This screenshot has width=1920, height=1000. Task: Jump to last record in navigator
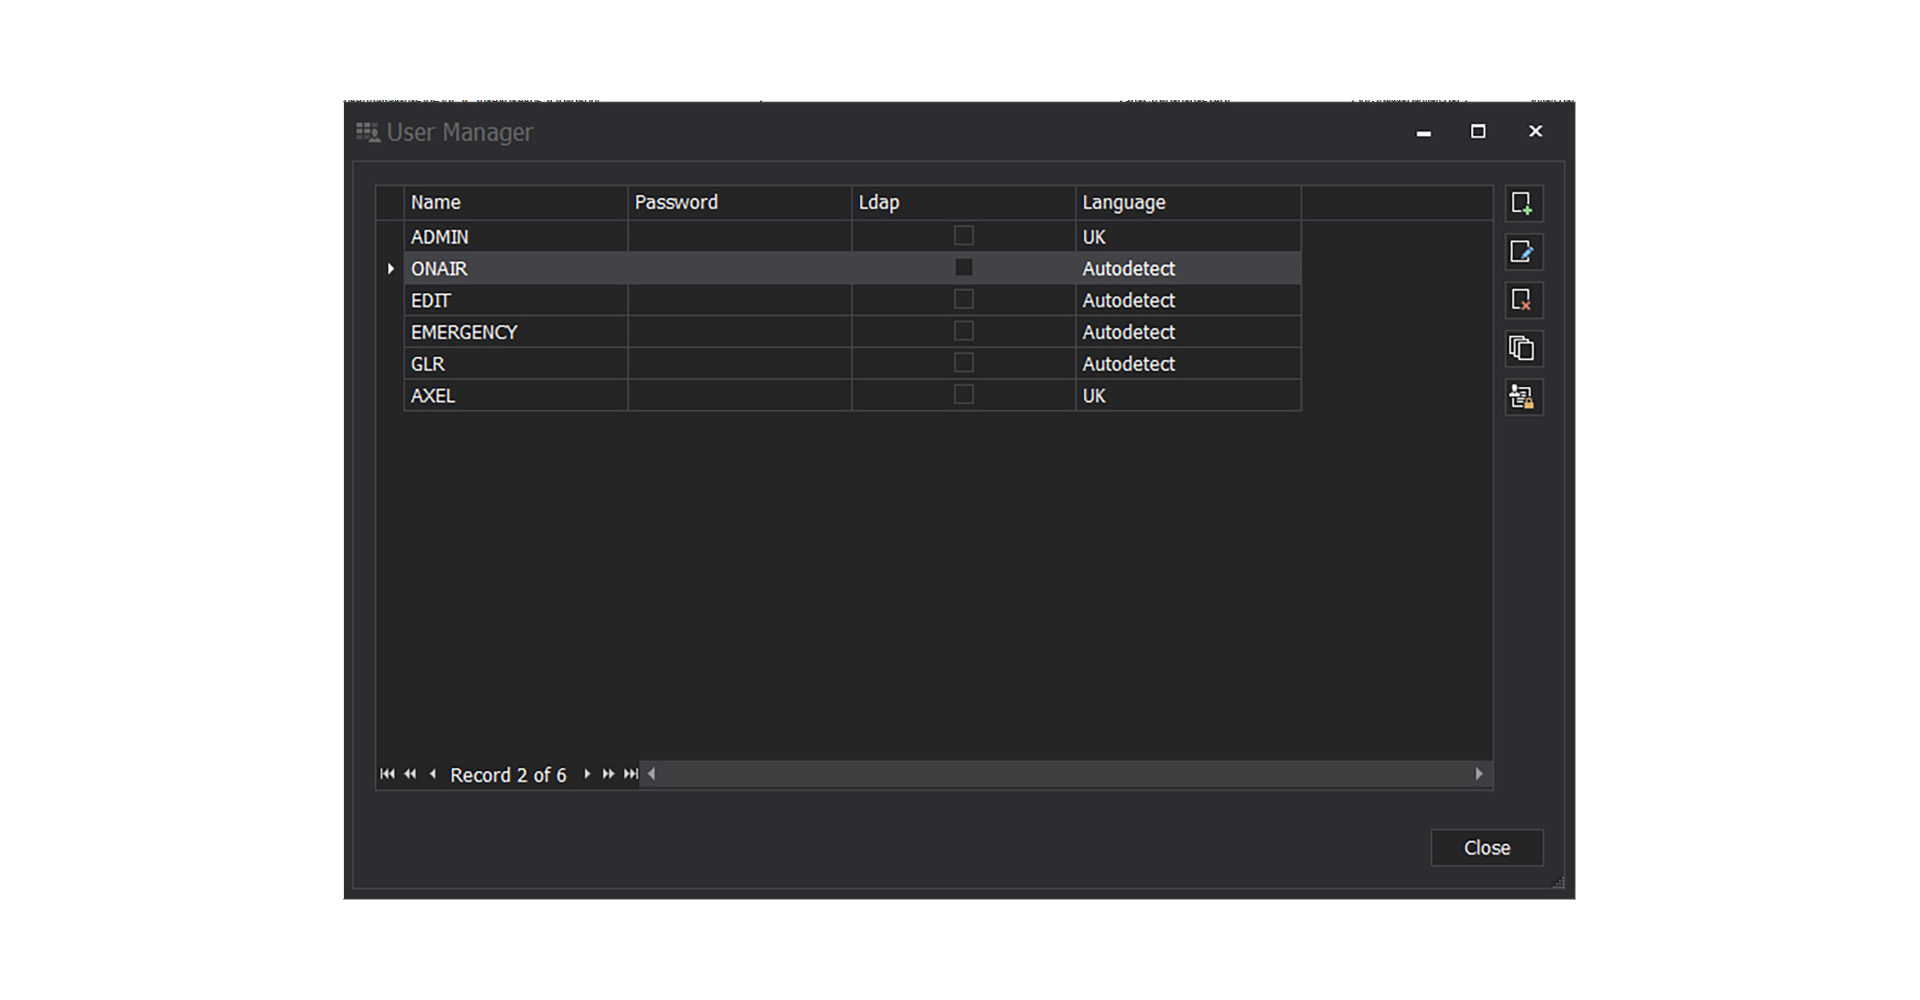(x=631, y=774)
